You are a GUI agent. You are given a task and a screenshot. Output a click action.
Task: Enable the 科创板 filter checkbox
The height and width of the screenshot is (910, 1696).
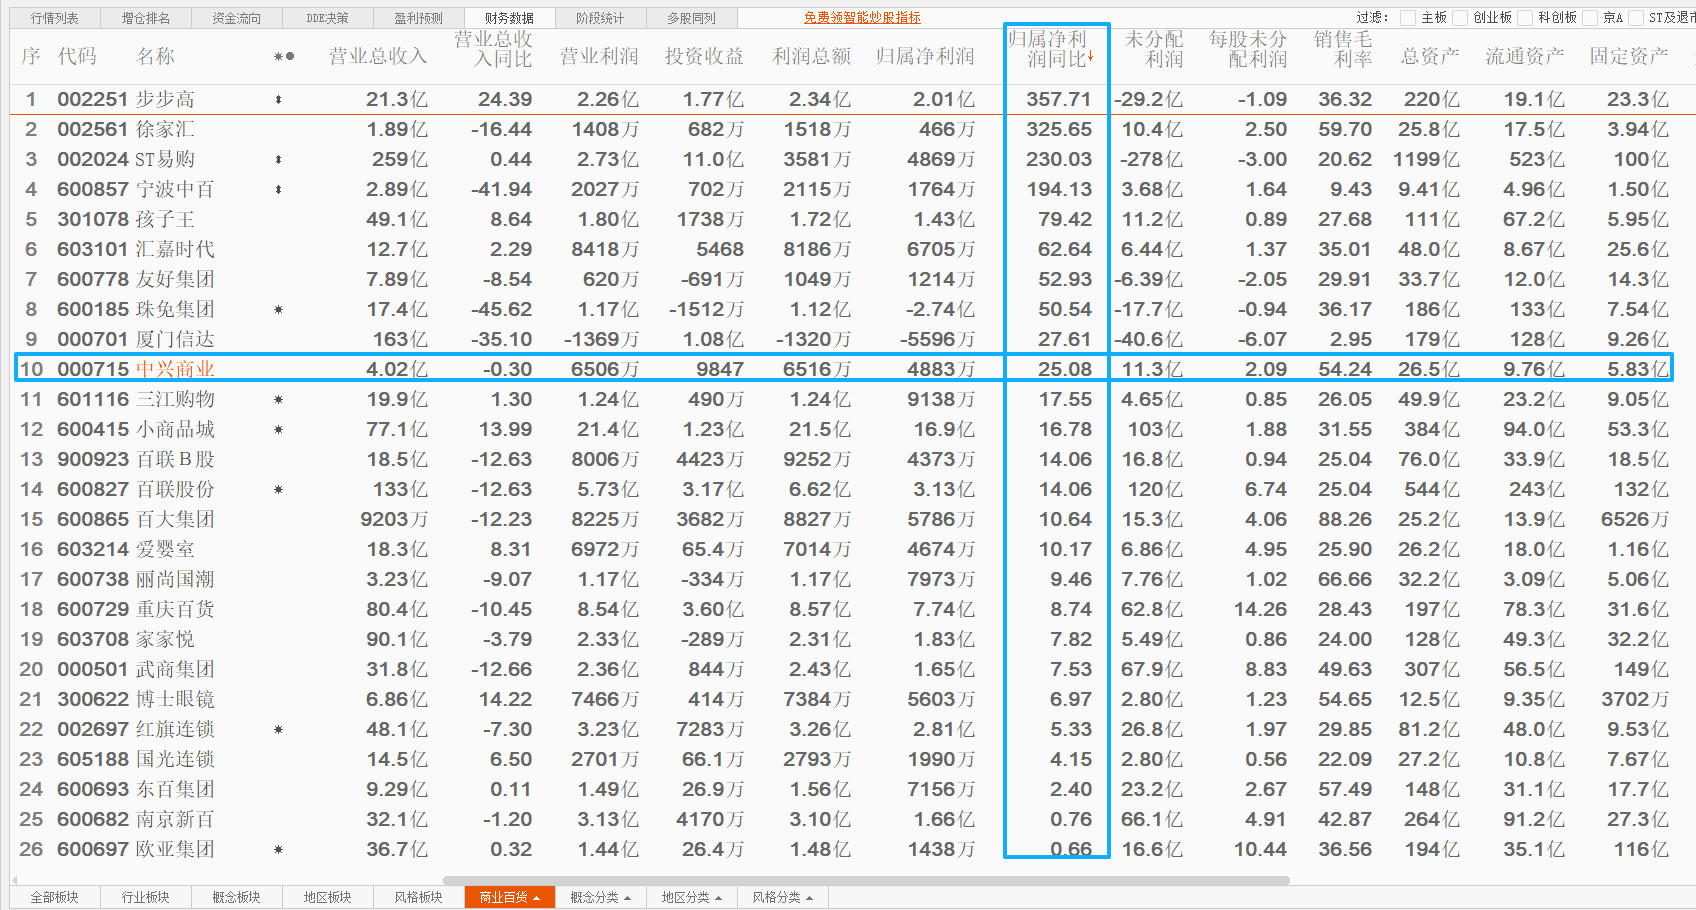1525,18
